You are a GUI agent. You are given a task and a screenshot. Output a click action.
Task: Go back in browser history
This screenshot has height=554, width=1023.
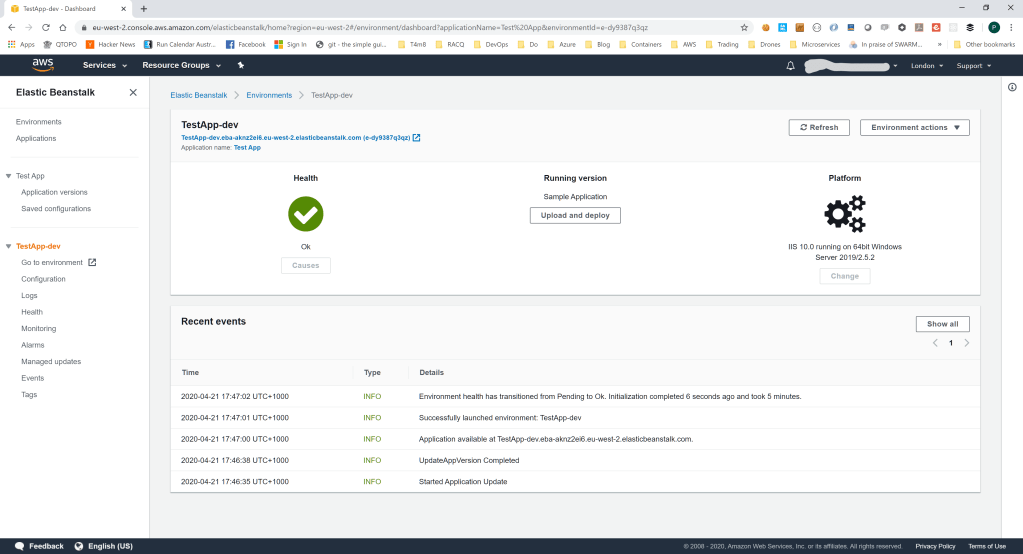pos(12,27)
